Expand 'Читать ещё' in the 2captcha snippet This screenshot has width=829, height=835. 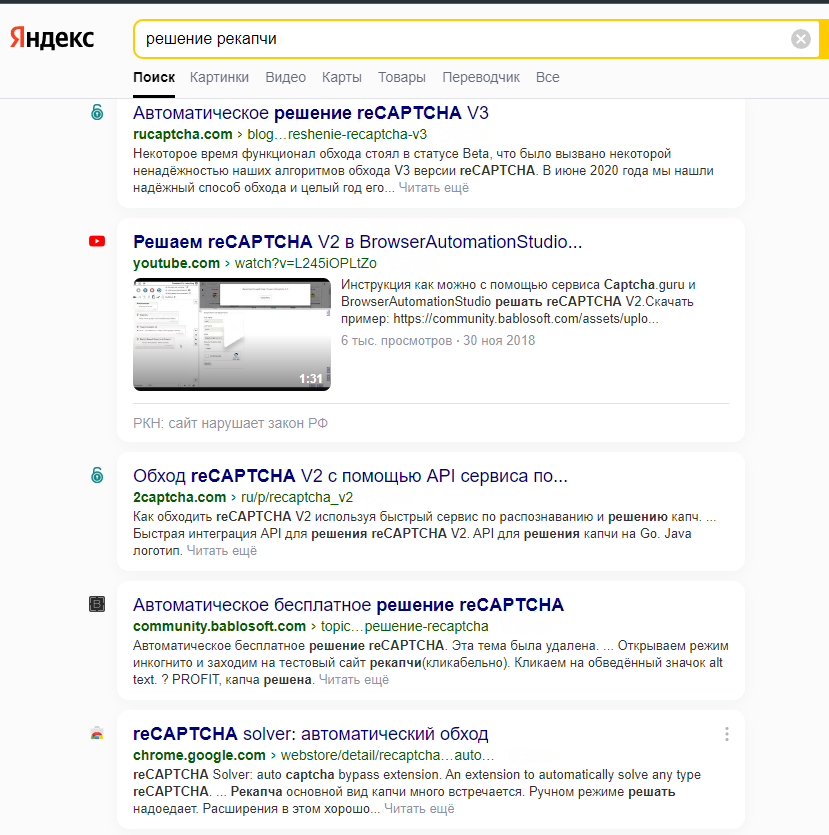pos(221,551)
